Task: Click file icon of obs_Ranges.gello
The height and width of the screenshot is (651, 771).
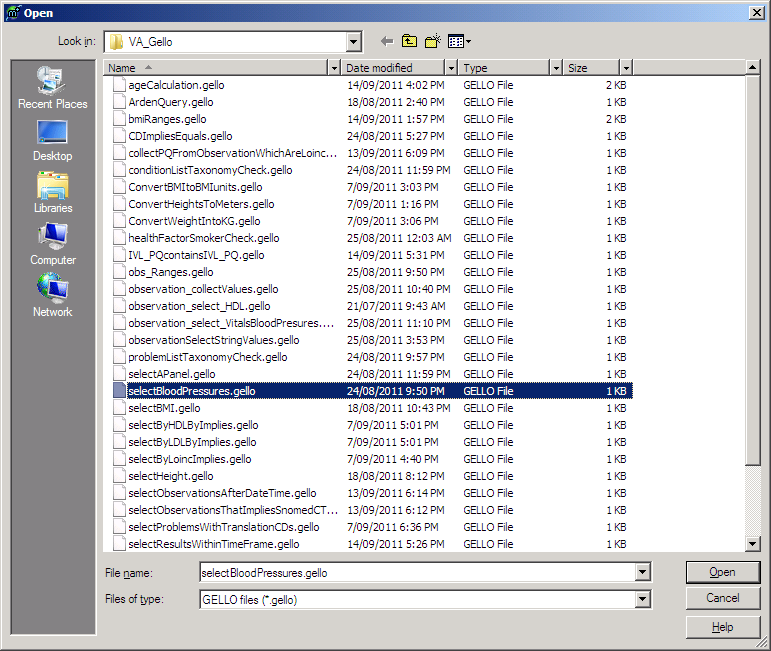Action: coord(119,272)
